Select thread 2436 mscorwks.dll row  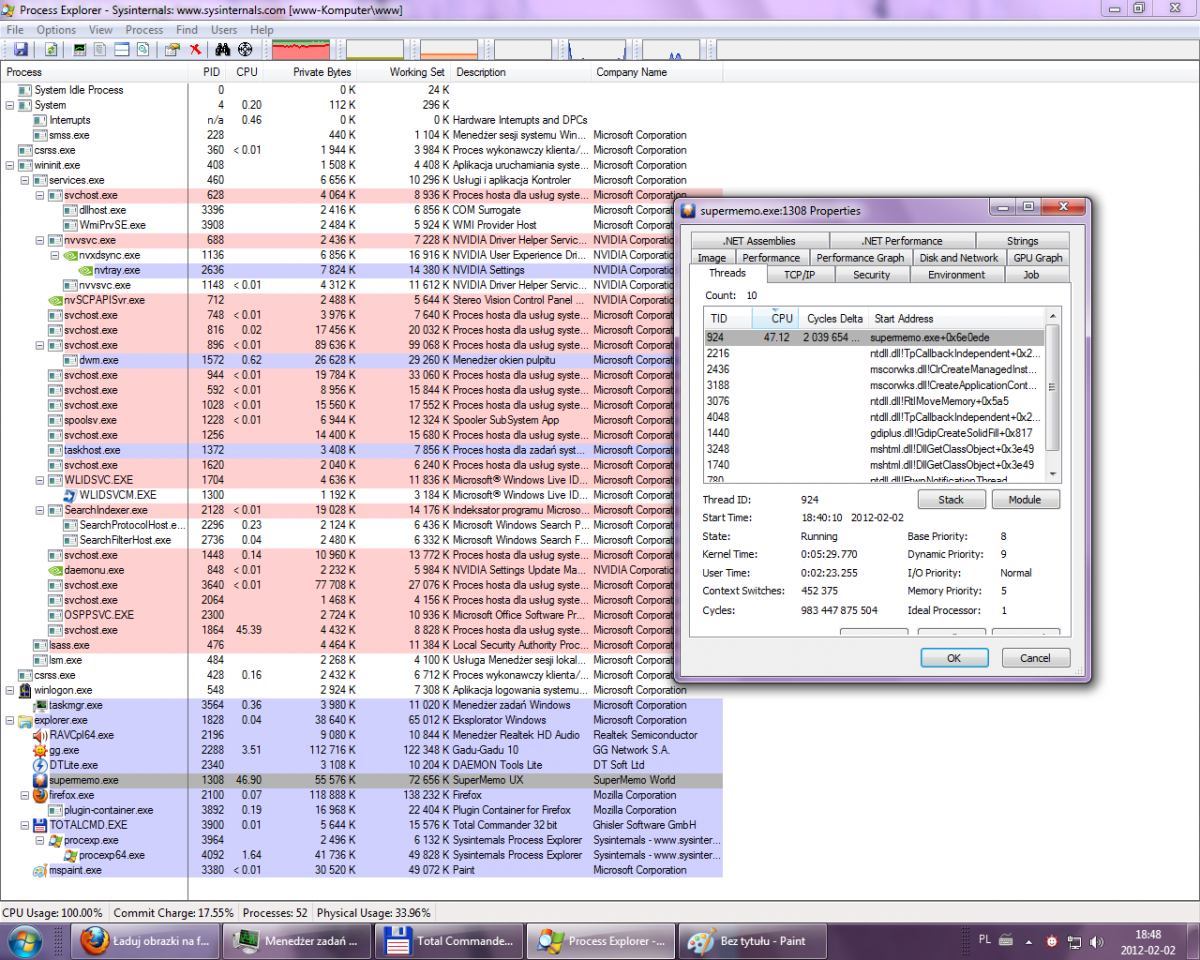(873, 369)
